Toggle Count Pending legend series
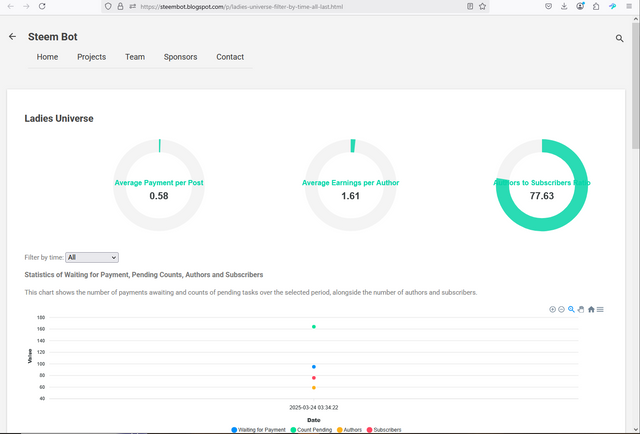The image size is (640, 434). 311,430
